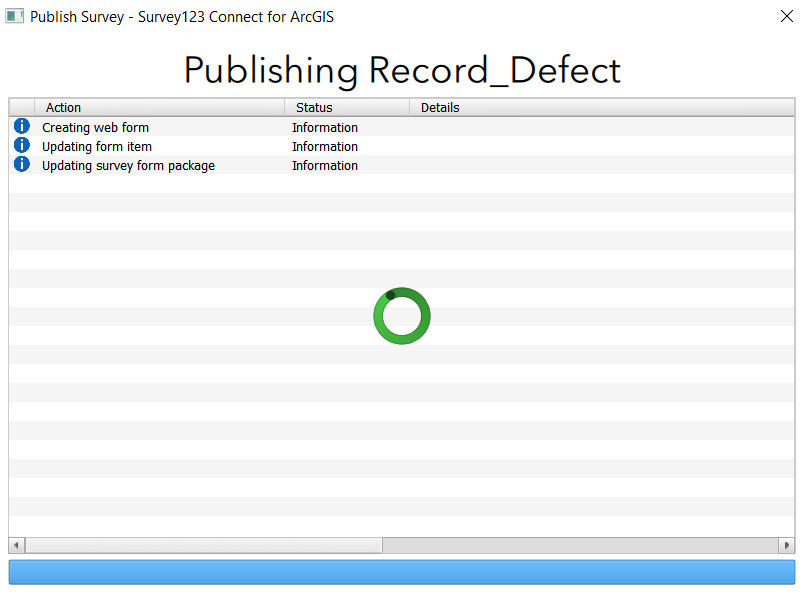Image resolution: width=804 pixels, height=596 pixels.
Task: Click Information status of Updating form item
Action: pyautogui.click(x=325, y=147)
